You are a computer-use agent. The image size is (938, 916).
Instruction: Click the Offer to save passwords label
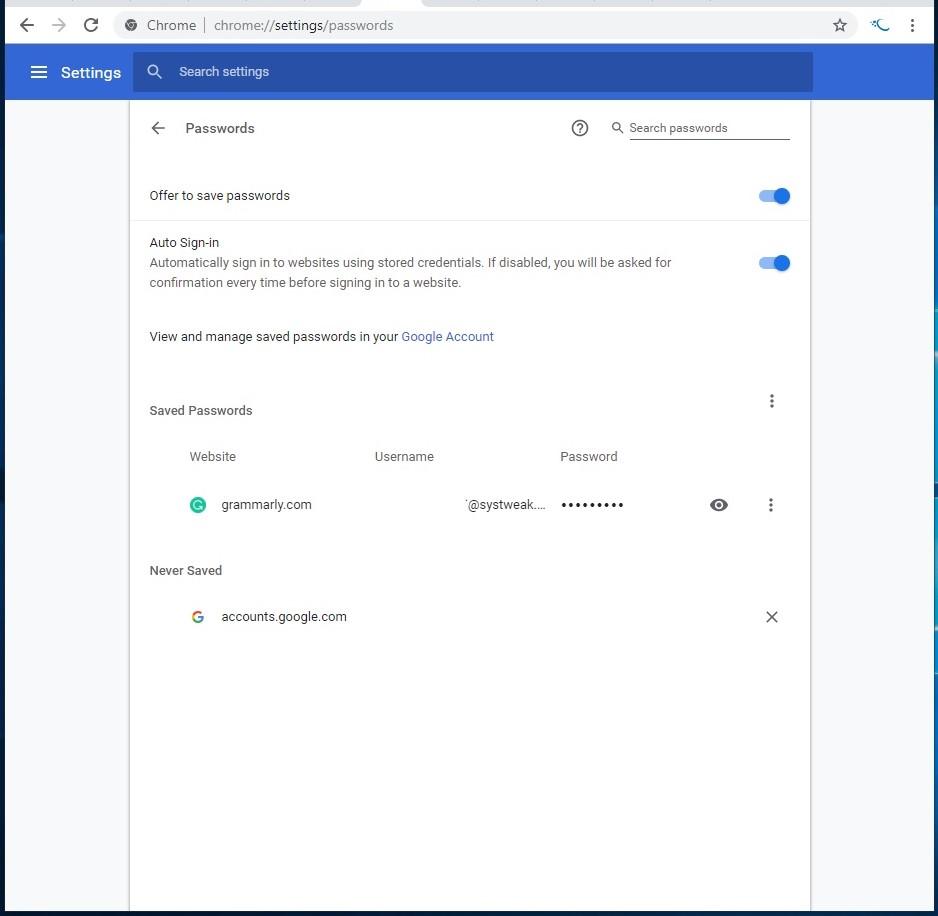tap(220, 196)
